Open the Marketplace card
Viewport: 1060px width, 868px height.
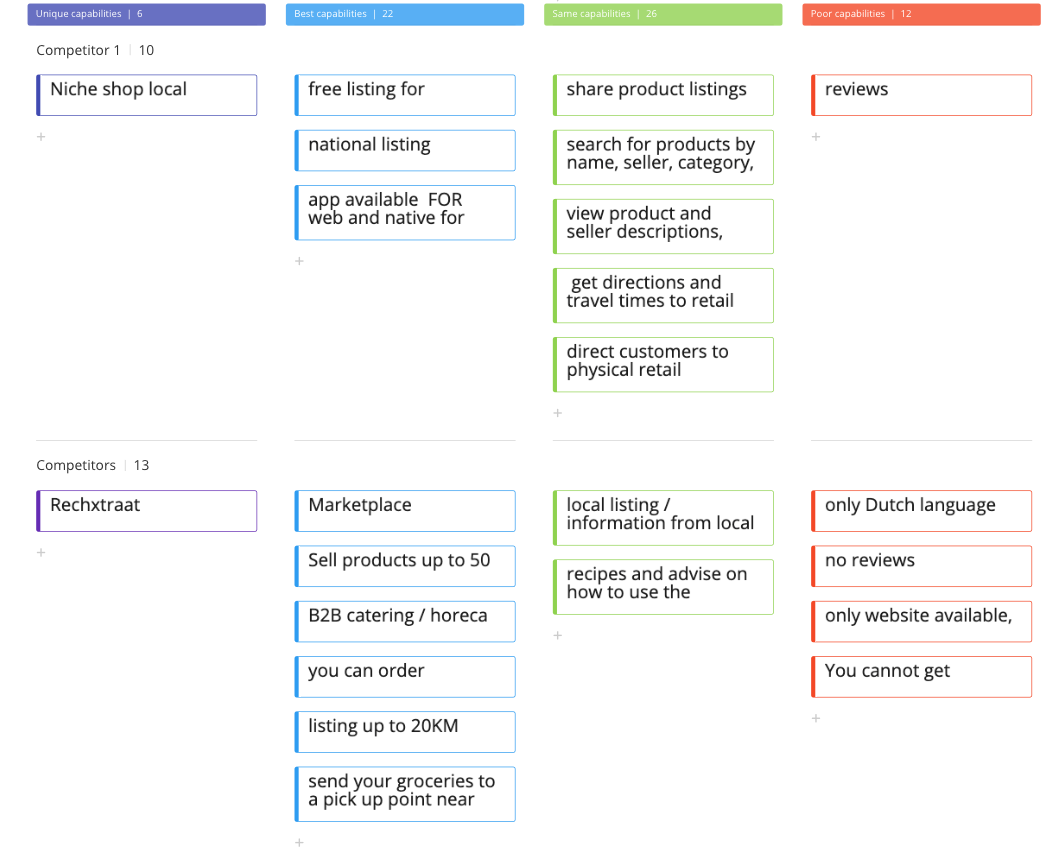click(x=405, y=511)
